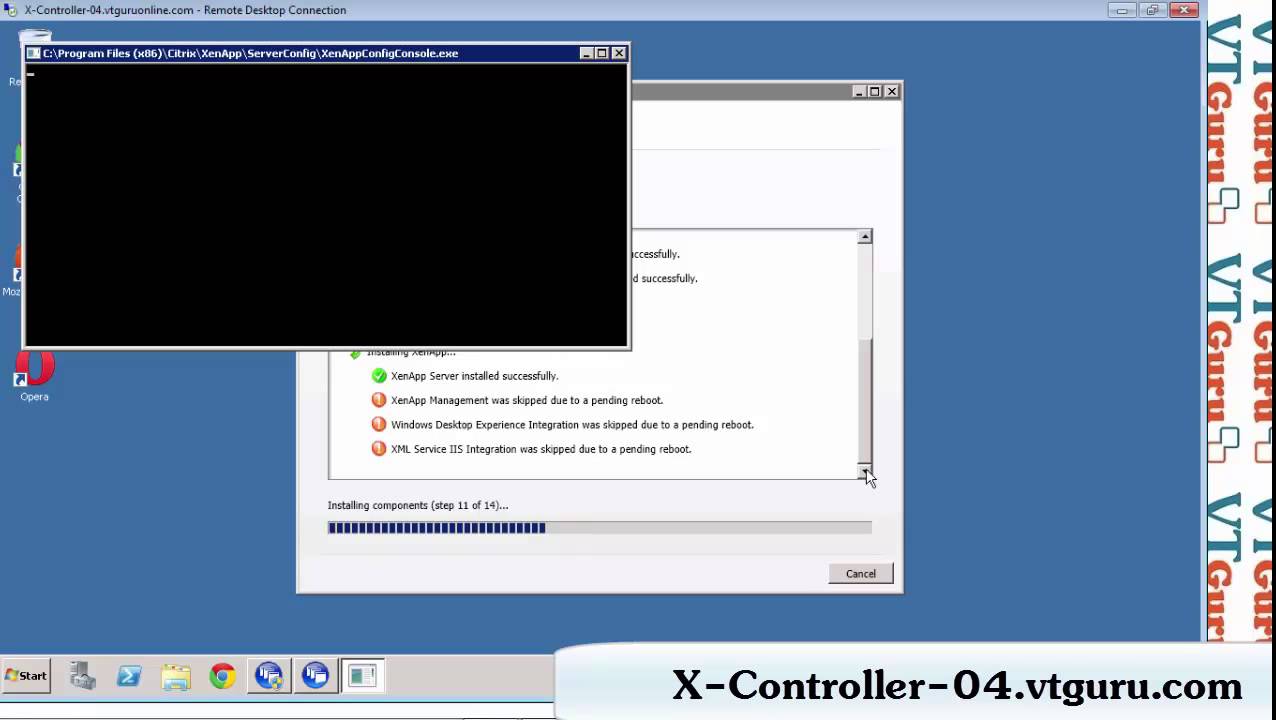Select 'XenApp Server installed successfully.' text
The width and height of the screenshot is (1276, 720).
point(474,376)
